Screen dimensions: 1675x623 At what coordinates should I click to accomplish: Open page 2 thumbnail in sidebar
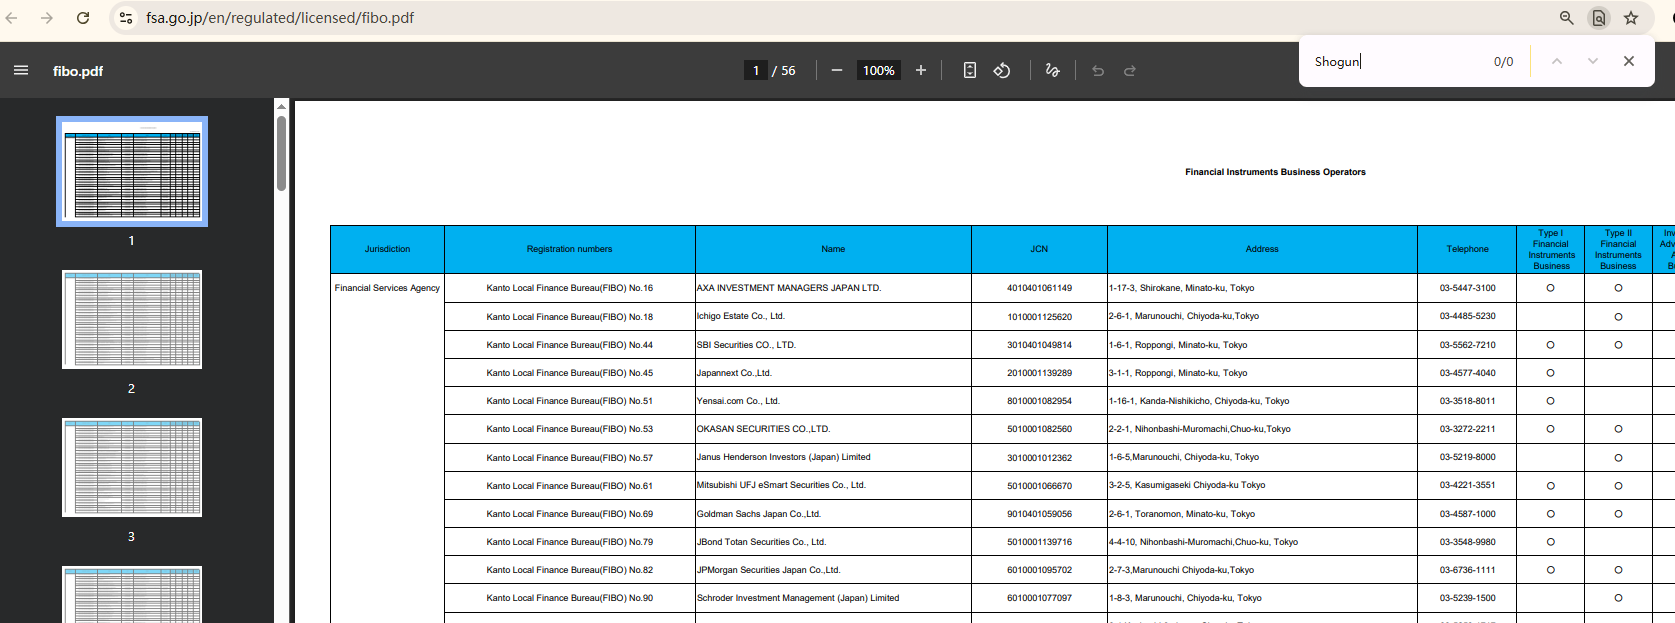coord(132,320)
